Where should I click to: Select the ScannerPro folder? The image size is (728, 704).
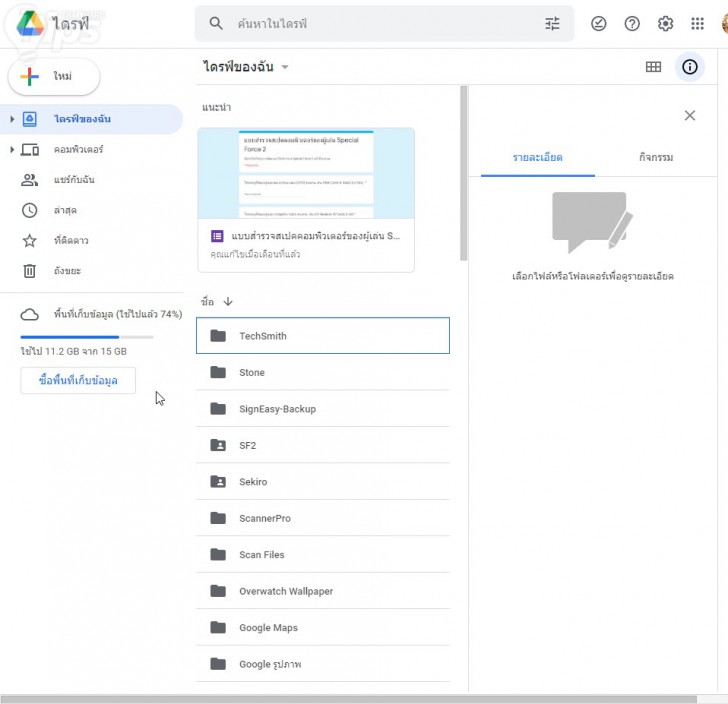[323, 518]
